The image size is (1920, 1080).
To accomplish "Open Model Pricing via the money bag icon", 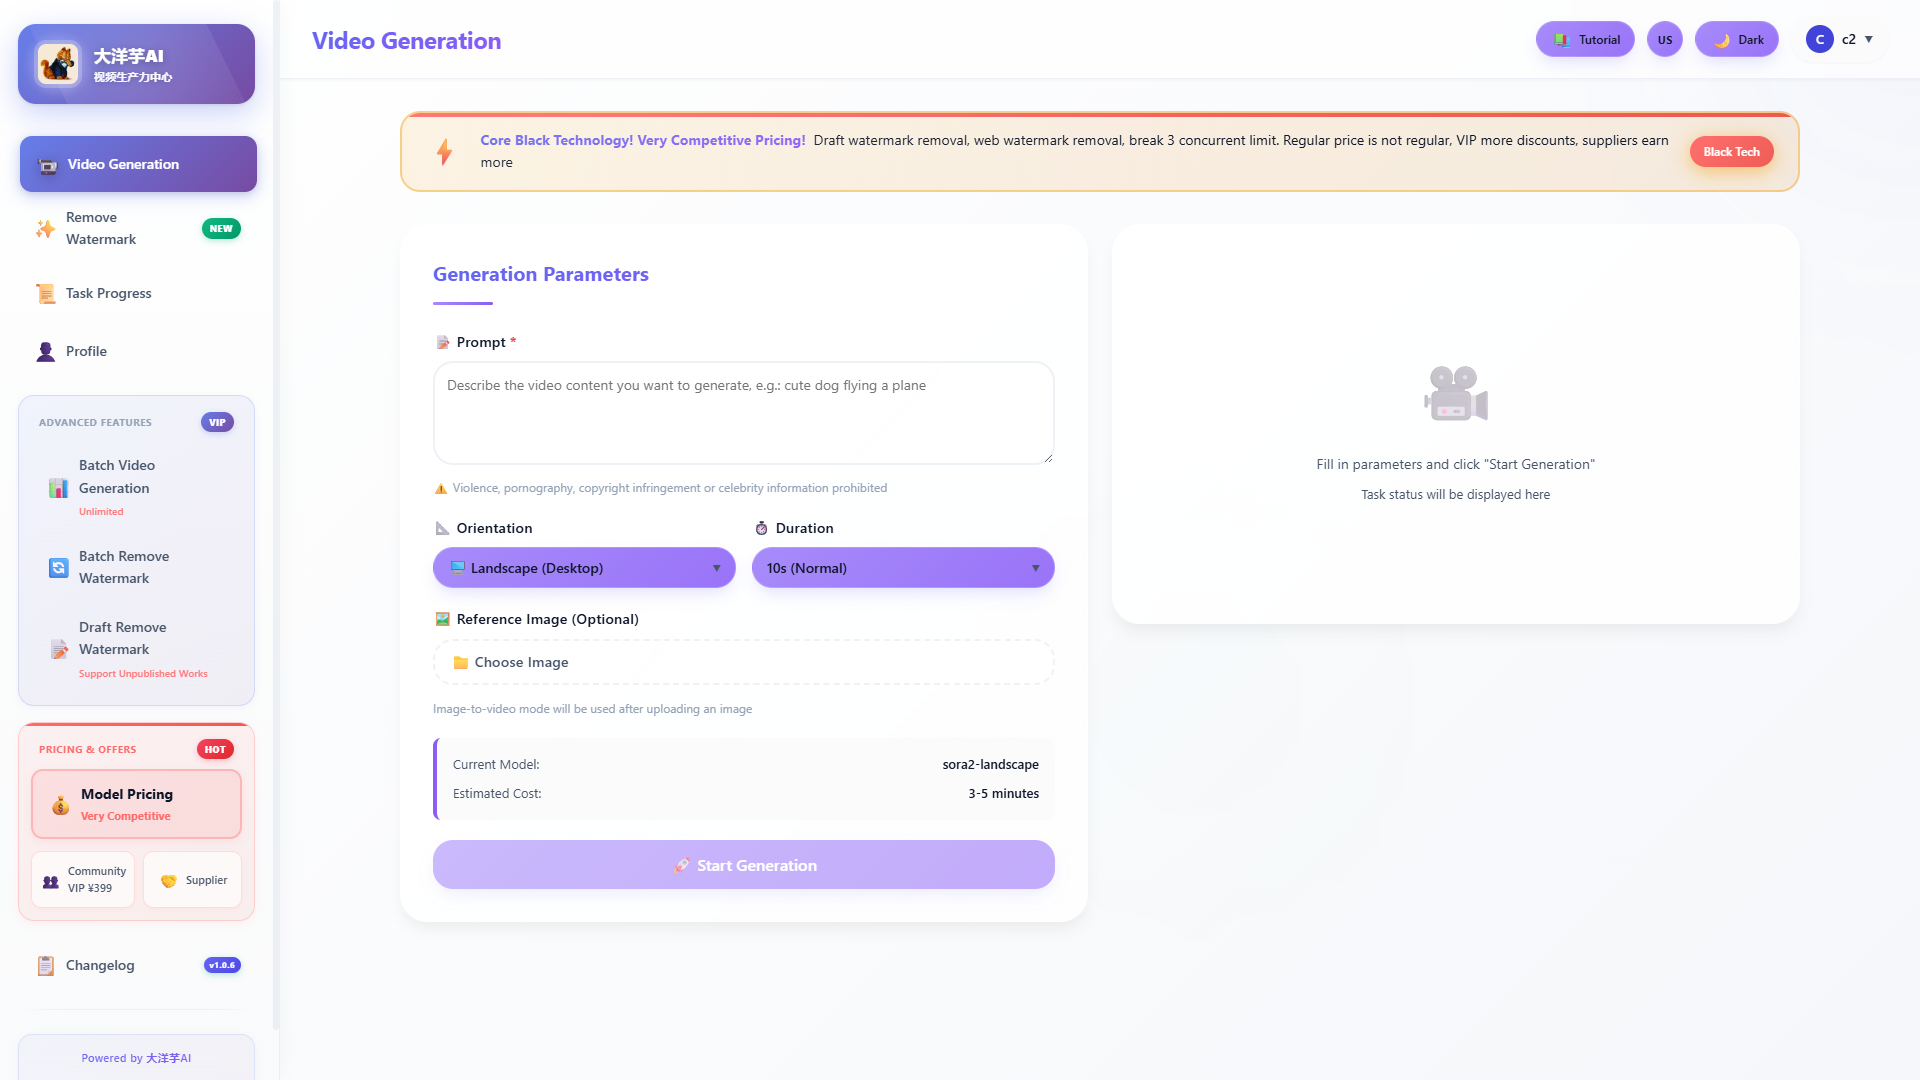I will pyautogui.click(x=59, y=804).
